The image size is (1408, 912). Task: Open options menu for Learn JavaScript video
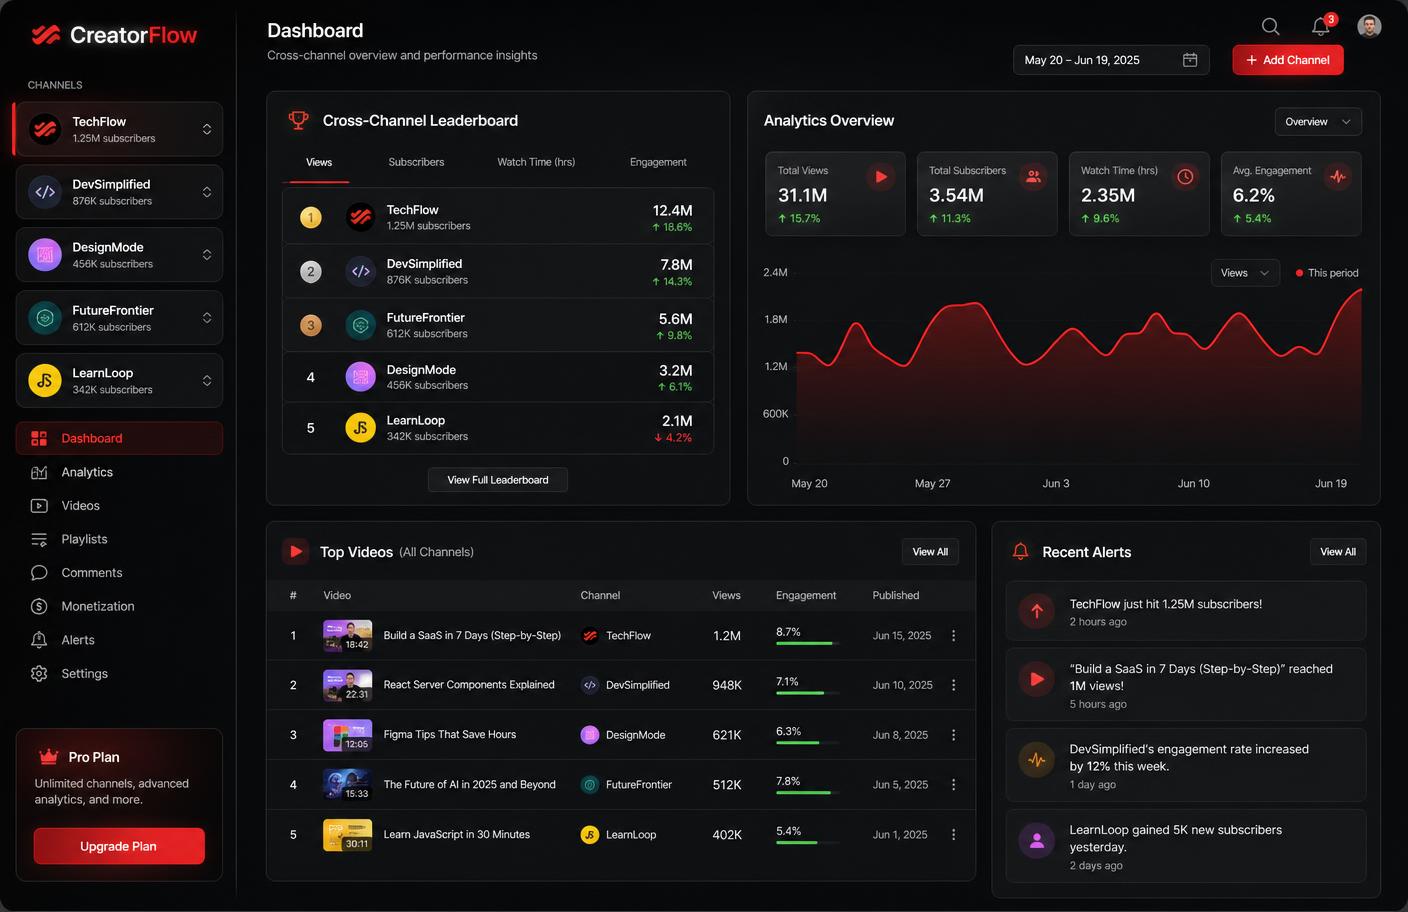[953, 835]
